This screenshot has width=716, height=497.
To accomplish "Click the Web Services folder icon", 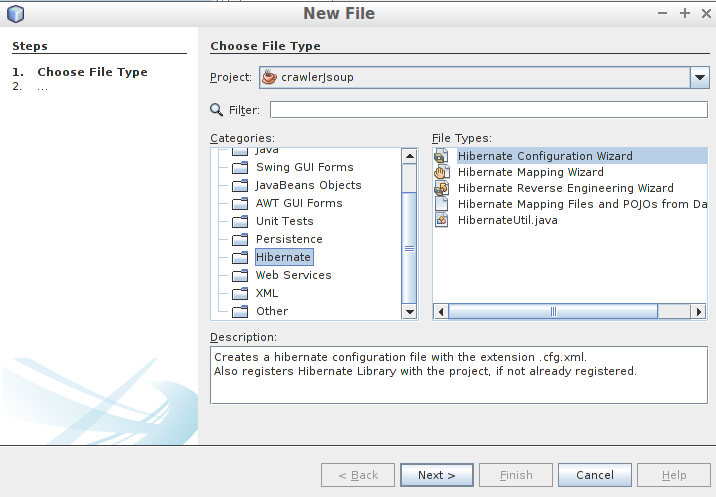I will (x=240, y=275).
